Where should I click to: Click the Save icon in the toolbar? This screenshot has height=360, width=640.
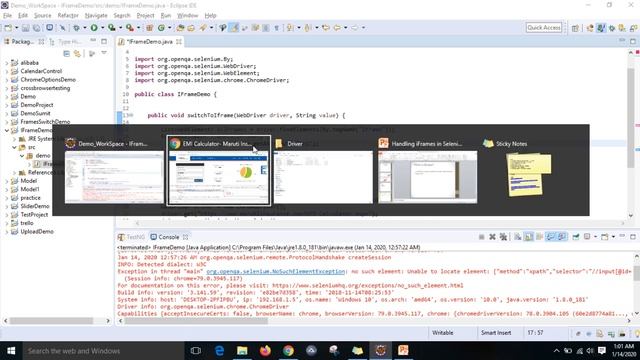click(26, 28)
